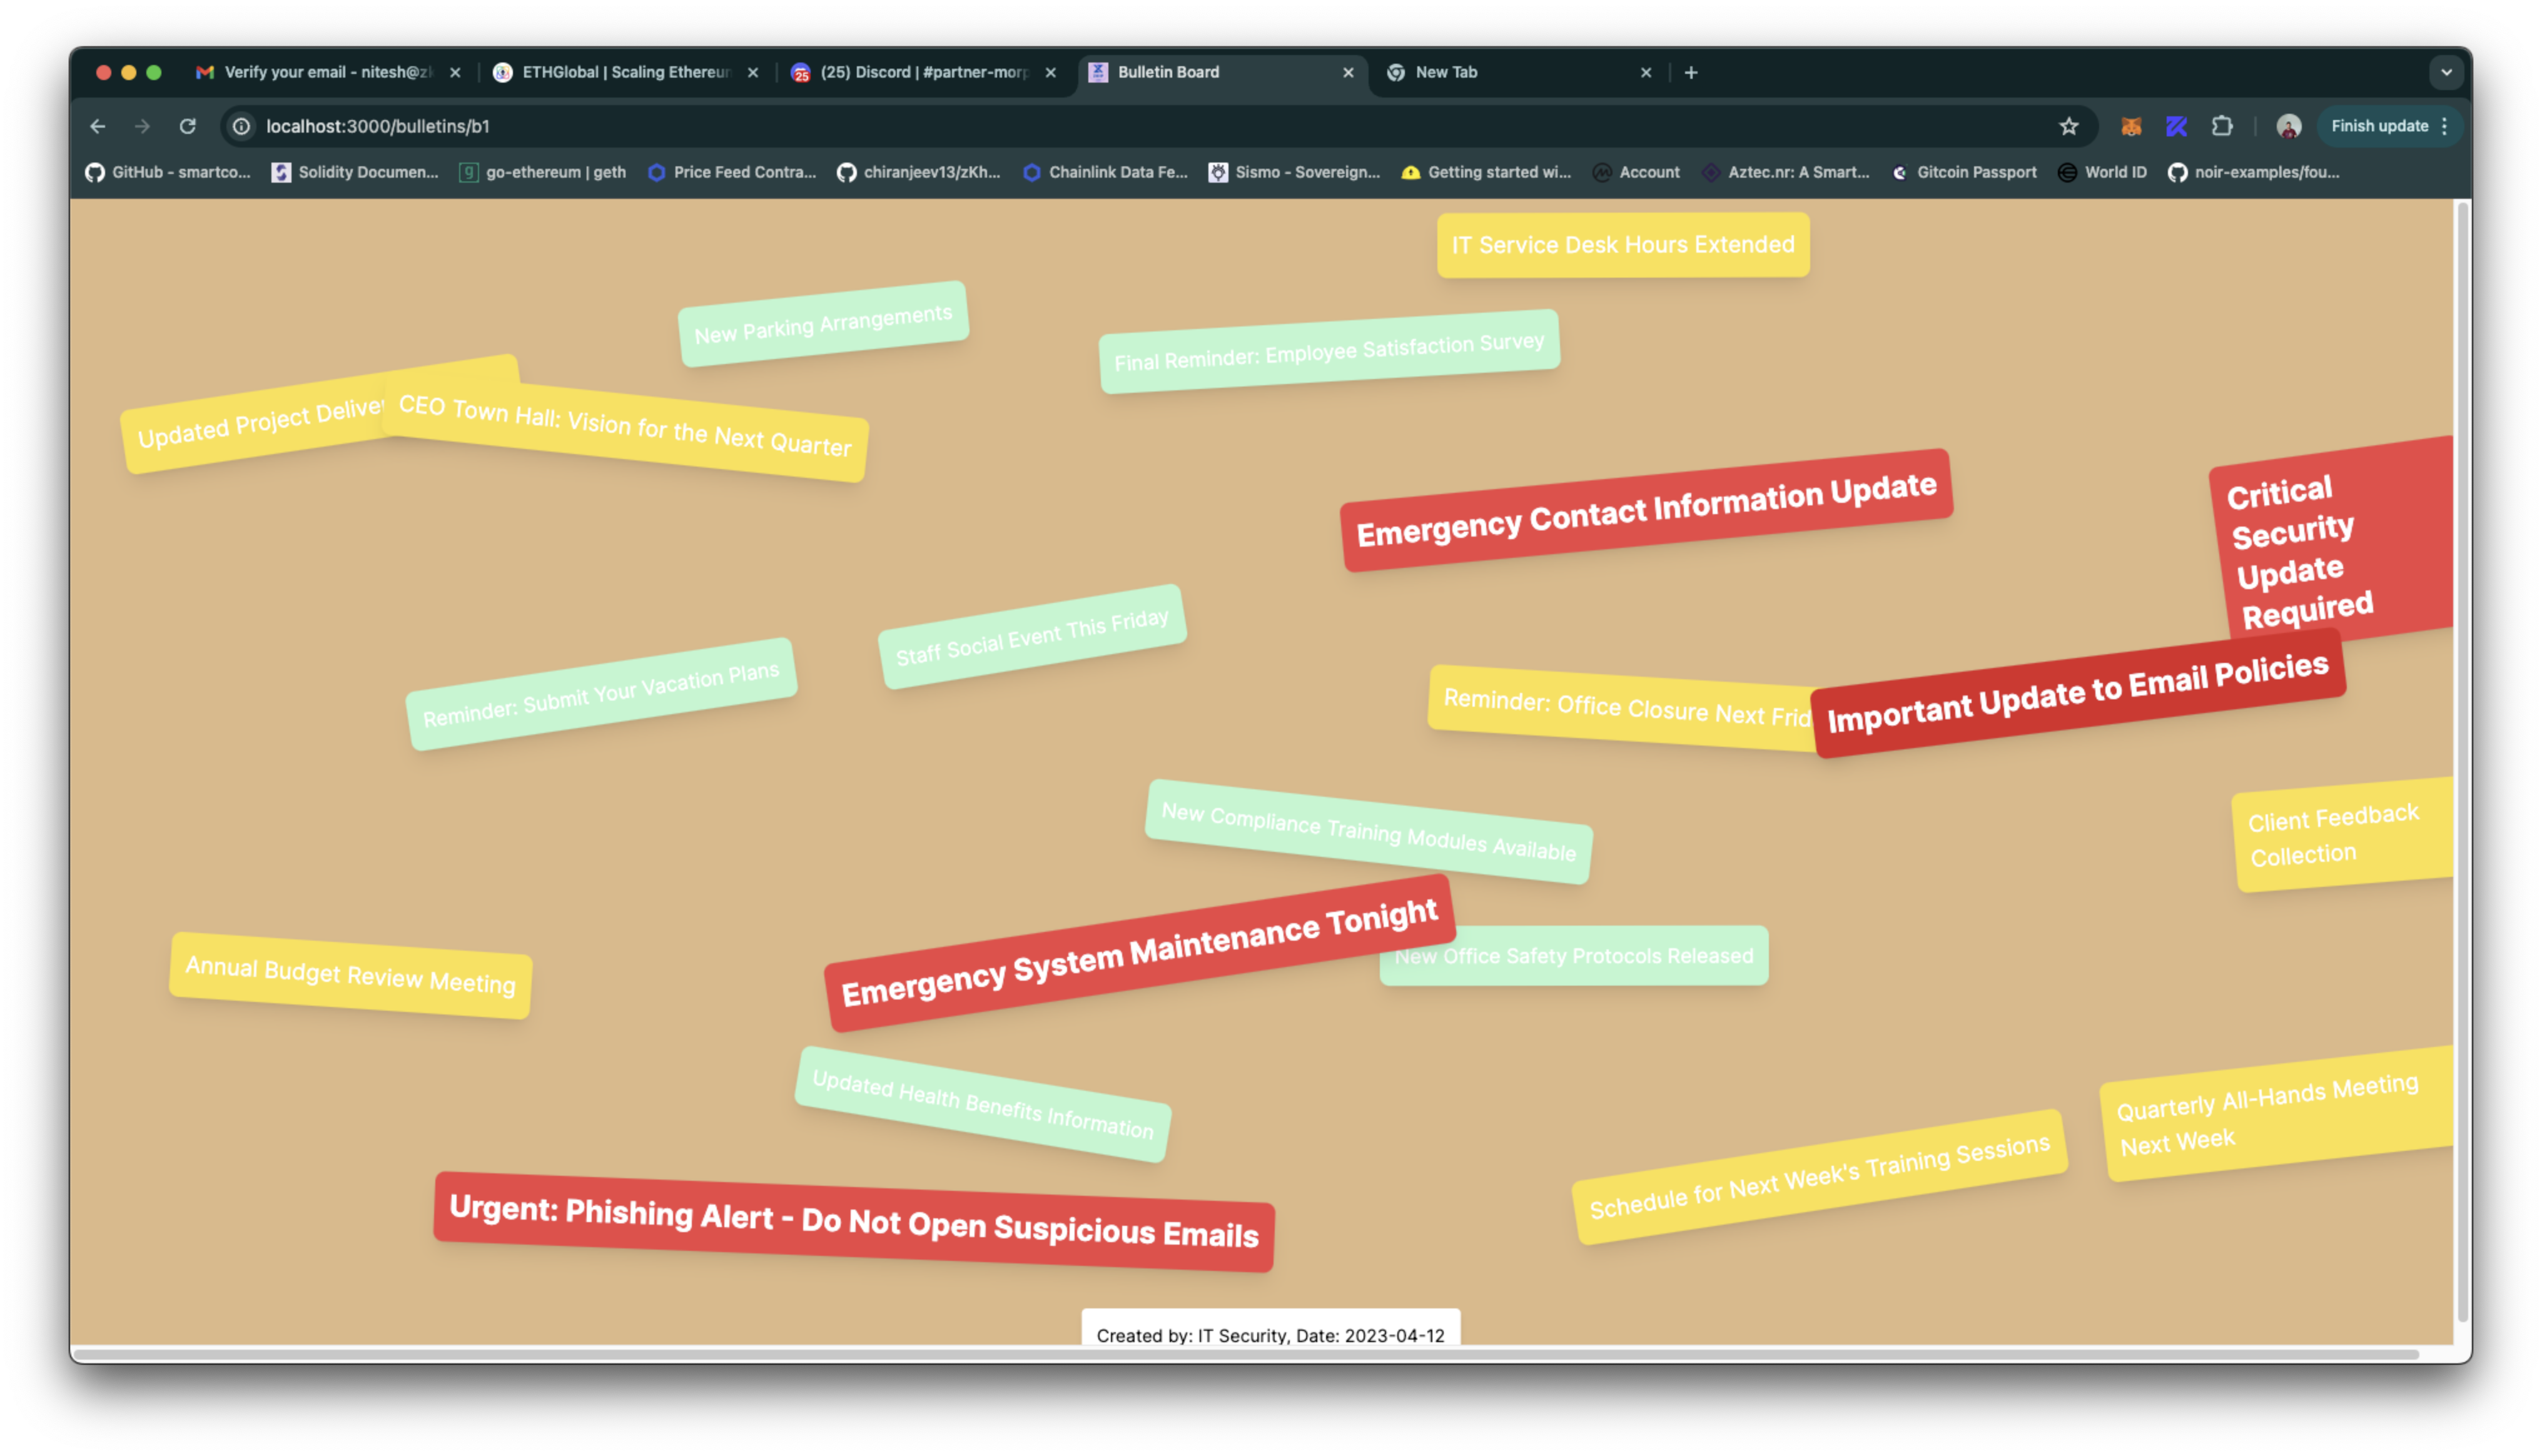2542x1456 pixels.
Task: Open noir-examples bookmark
Action: point(2254,172)
